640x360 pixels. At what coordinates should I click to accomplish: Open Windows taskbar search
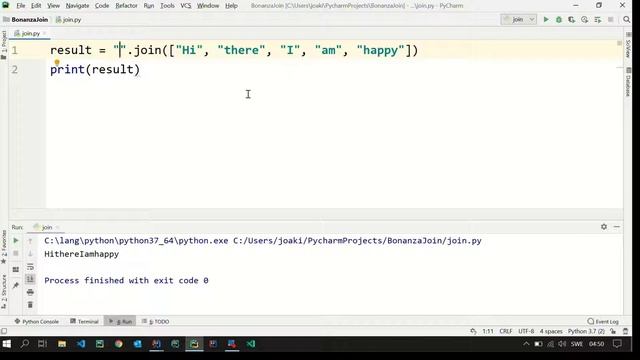tap(24, 344)
